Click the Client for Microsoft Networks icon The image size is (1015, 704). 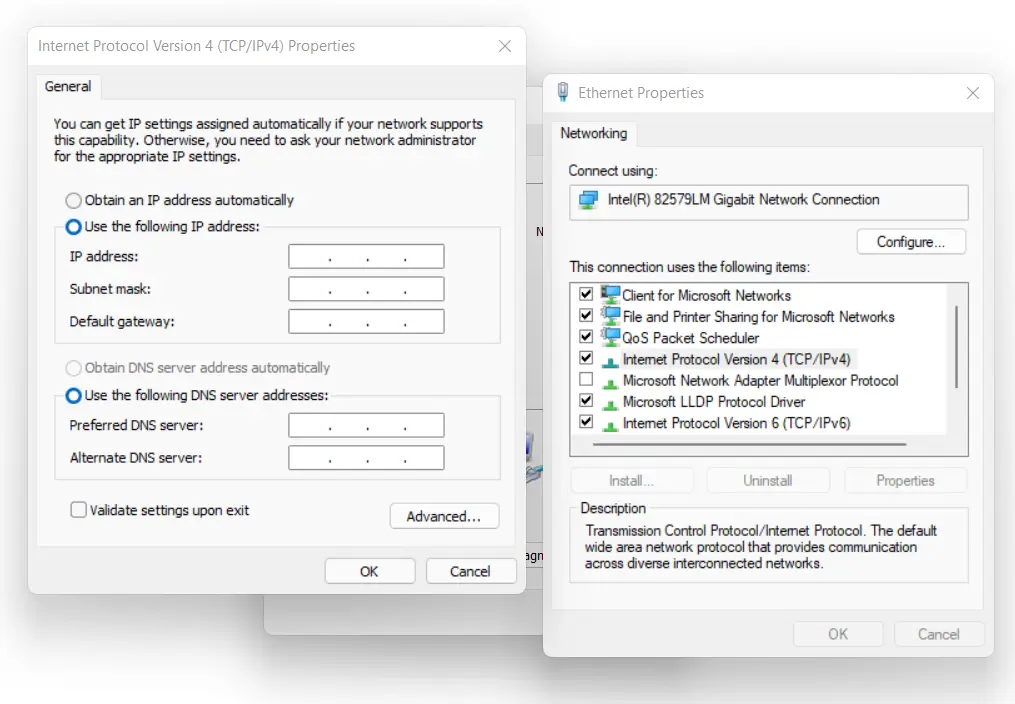[610, 295]
